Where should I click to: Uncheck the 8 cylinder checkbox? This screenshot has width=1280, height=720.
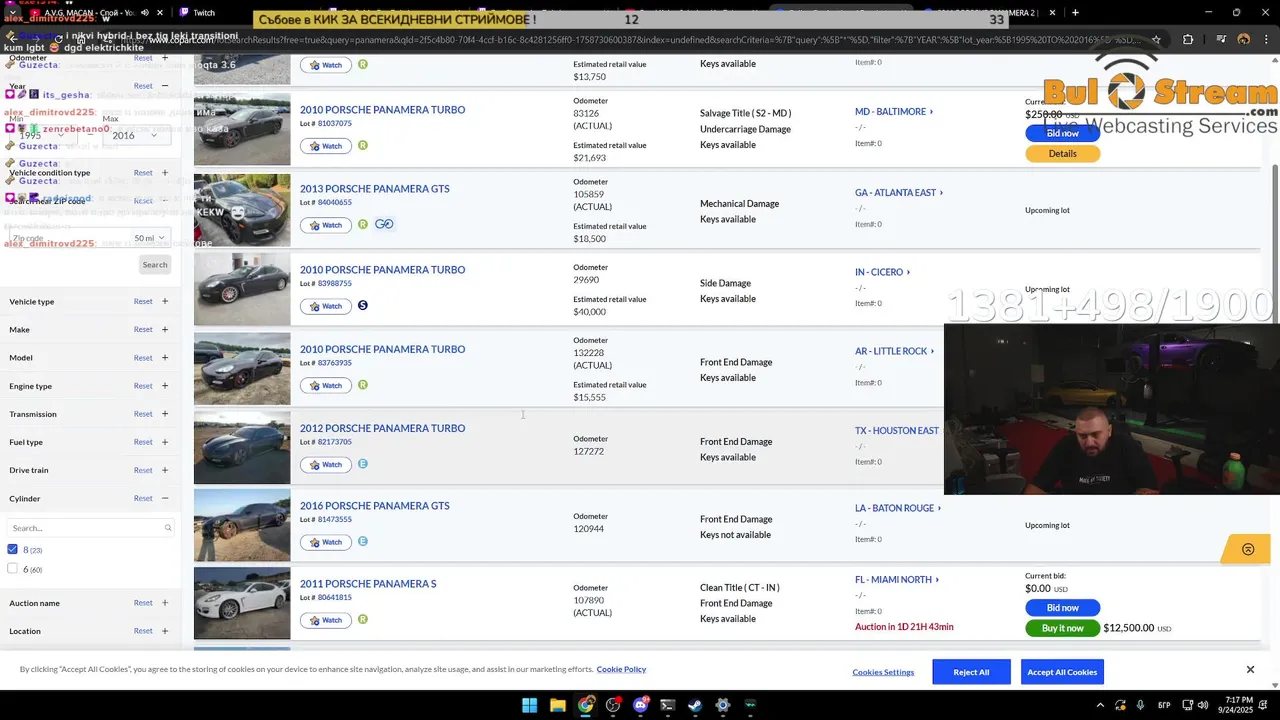tap(12, 549)
